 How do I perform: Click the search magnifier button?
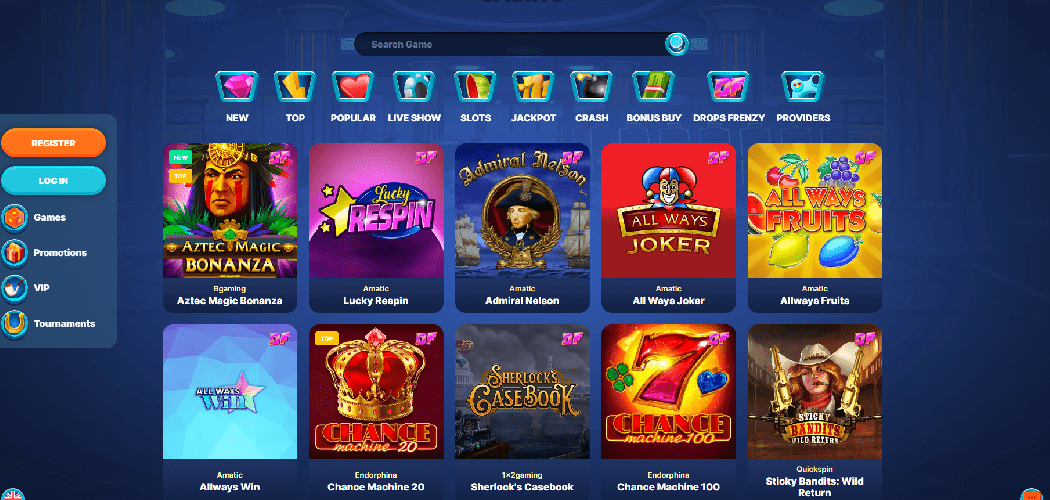(677, 44)
